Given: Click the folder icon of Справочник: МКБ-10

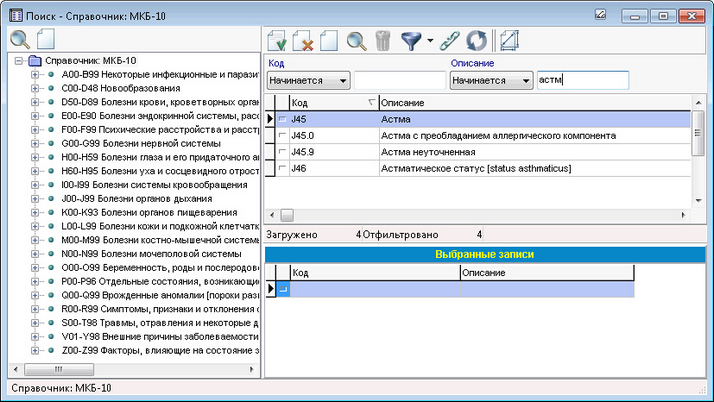Looking at the screenshot, I should (x=35, y=61).
